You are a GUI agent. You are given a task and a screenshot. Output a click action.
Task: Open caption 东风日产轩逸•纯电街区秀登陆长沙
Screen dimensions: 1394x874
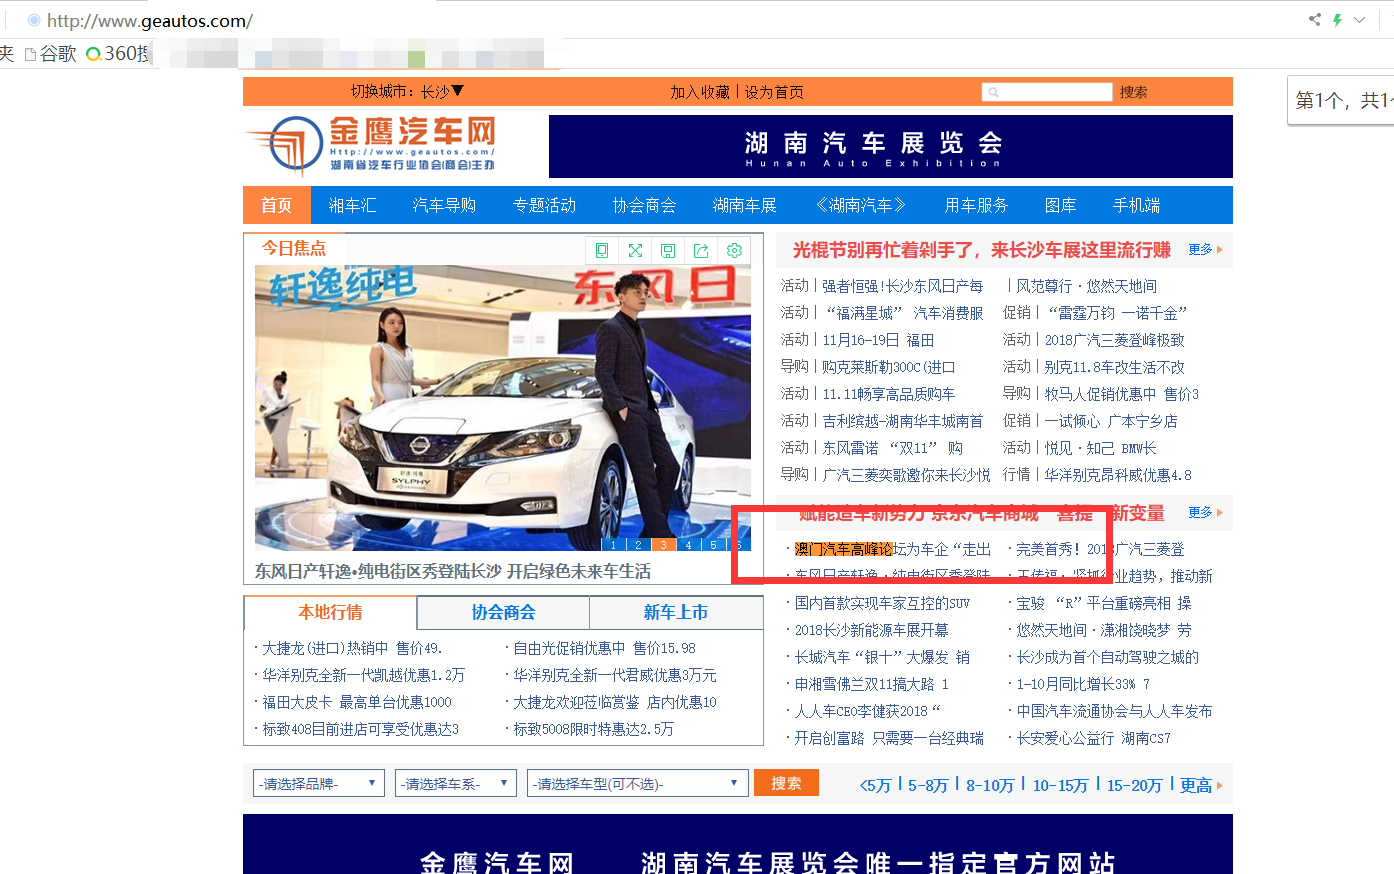[x=452, y=571]
